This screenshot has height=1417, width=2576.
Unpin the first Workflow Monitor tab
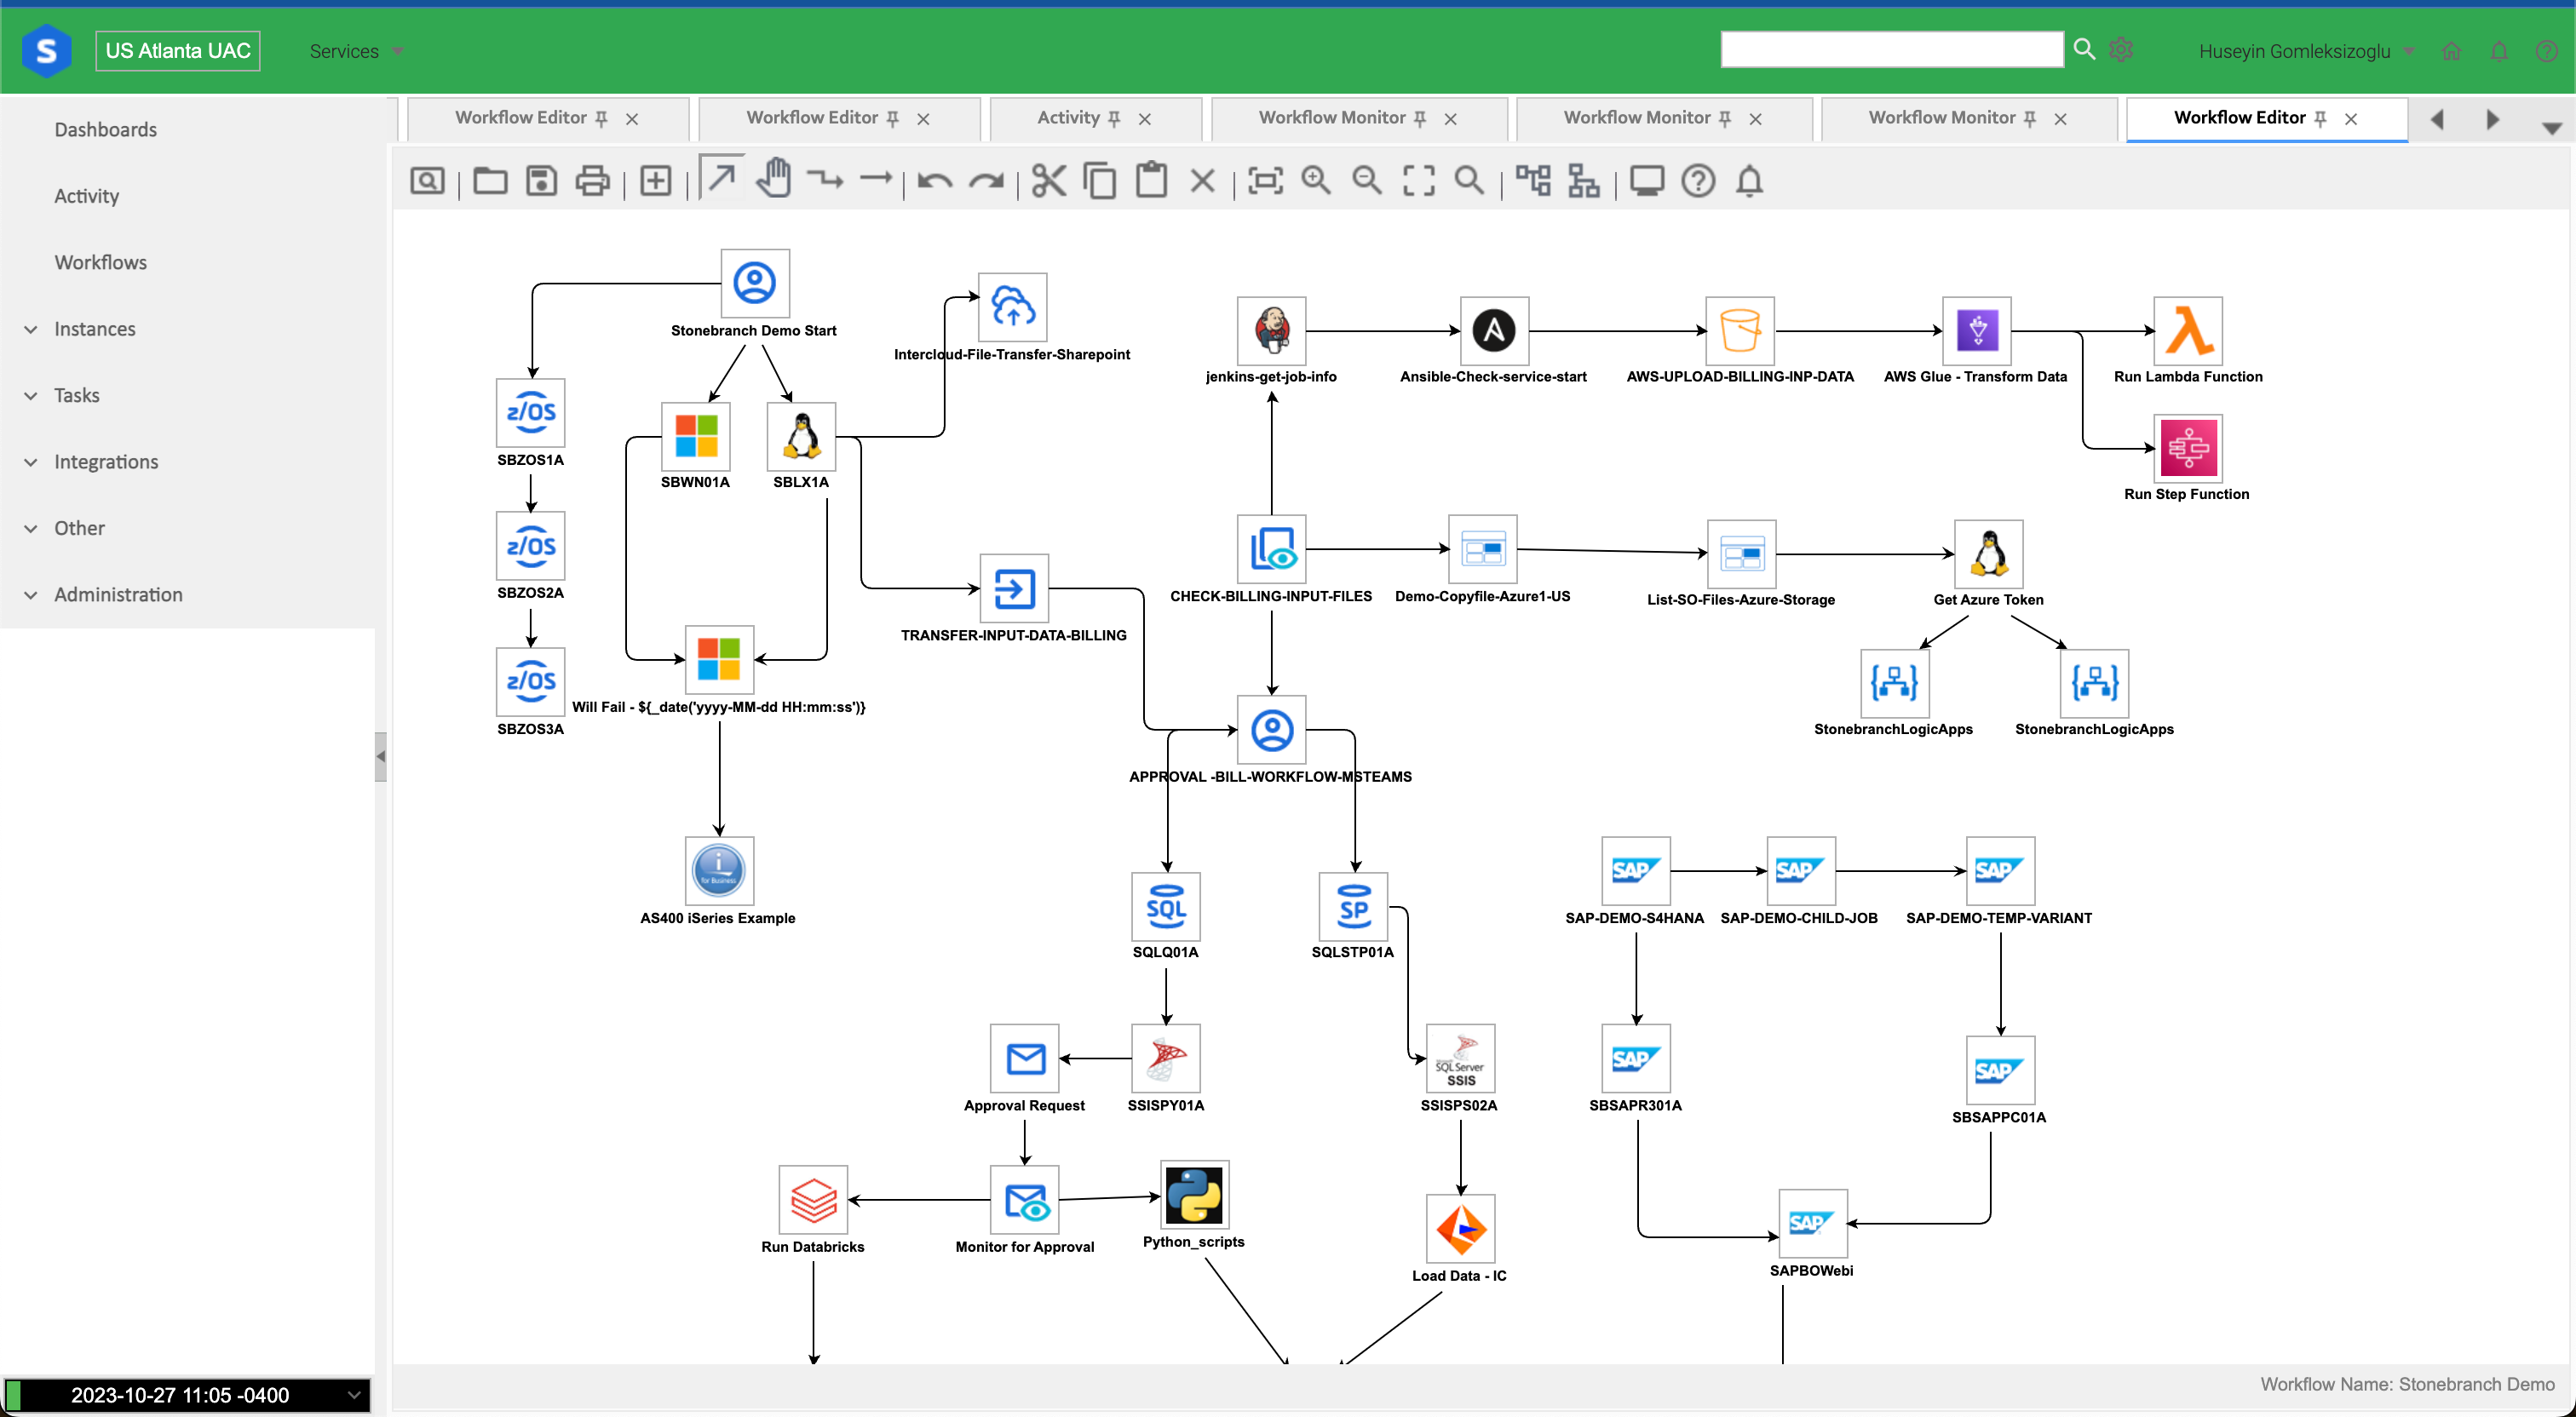tap(1422, 117)
